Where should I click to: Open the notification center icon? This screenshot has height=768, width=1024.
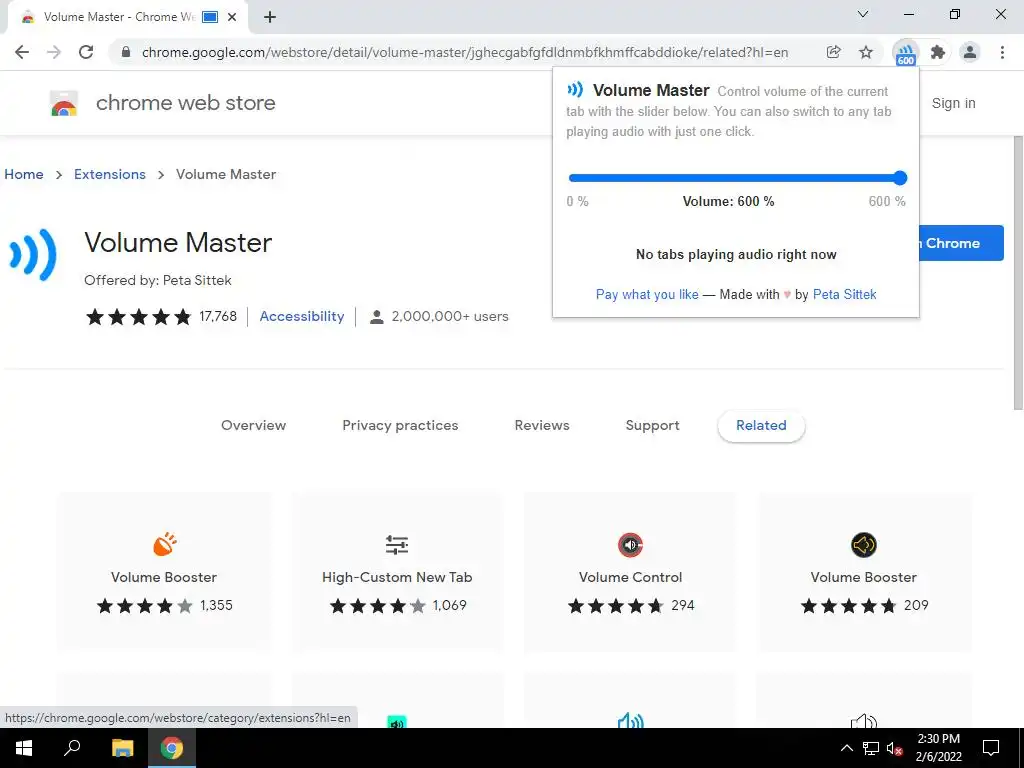pos(991,748)
